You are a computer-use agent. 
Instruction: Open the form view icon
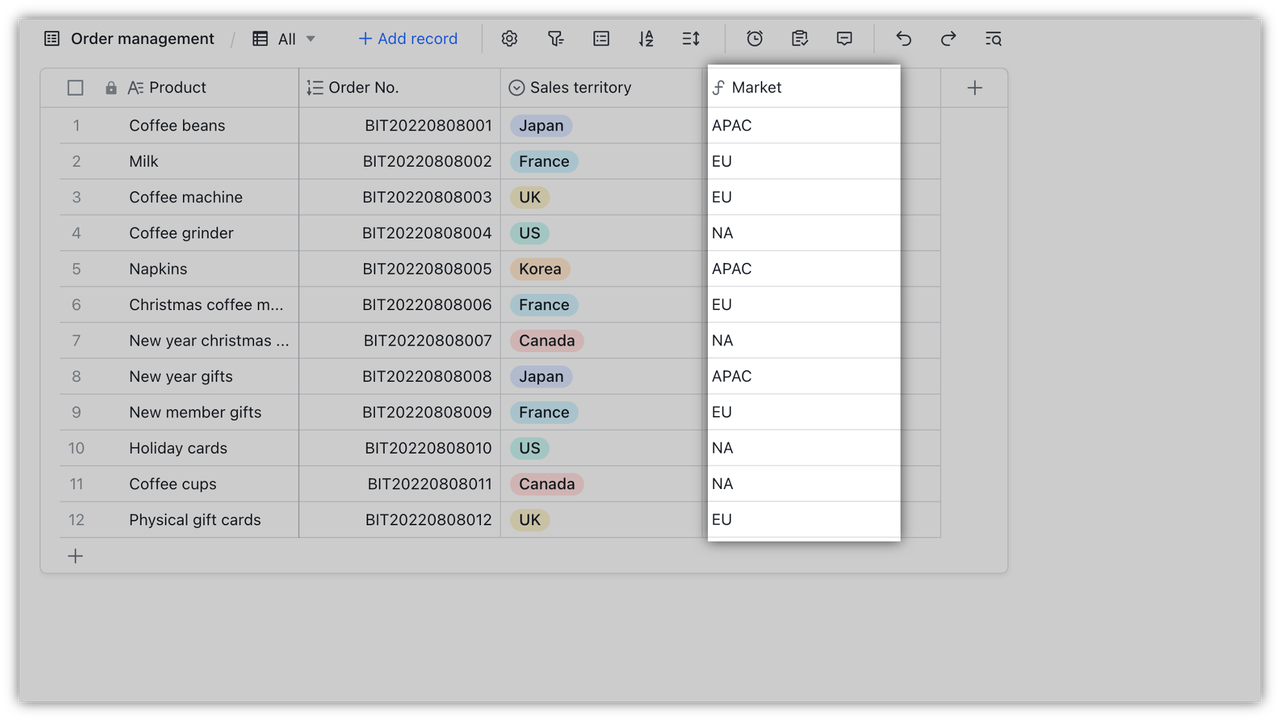point(799,38)
